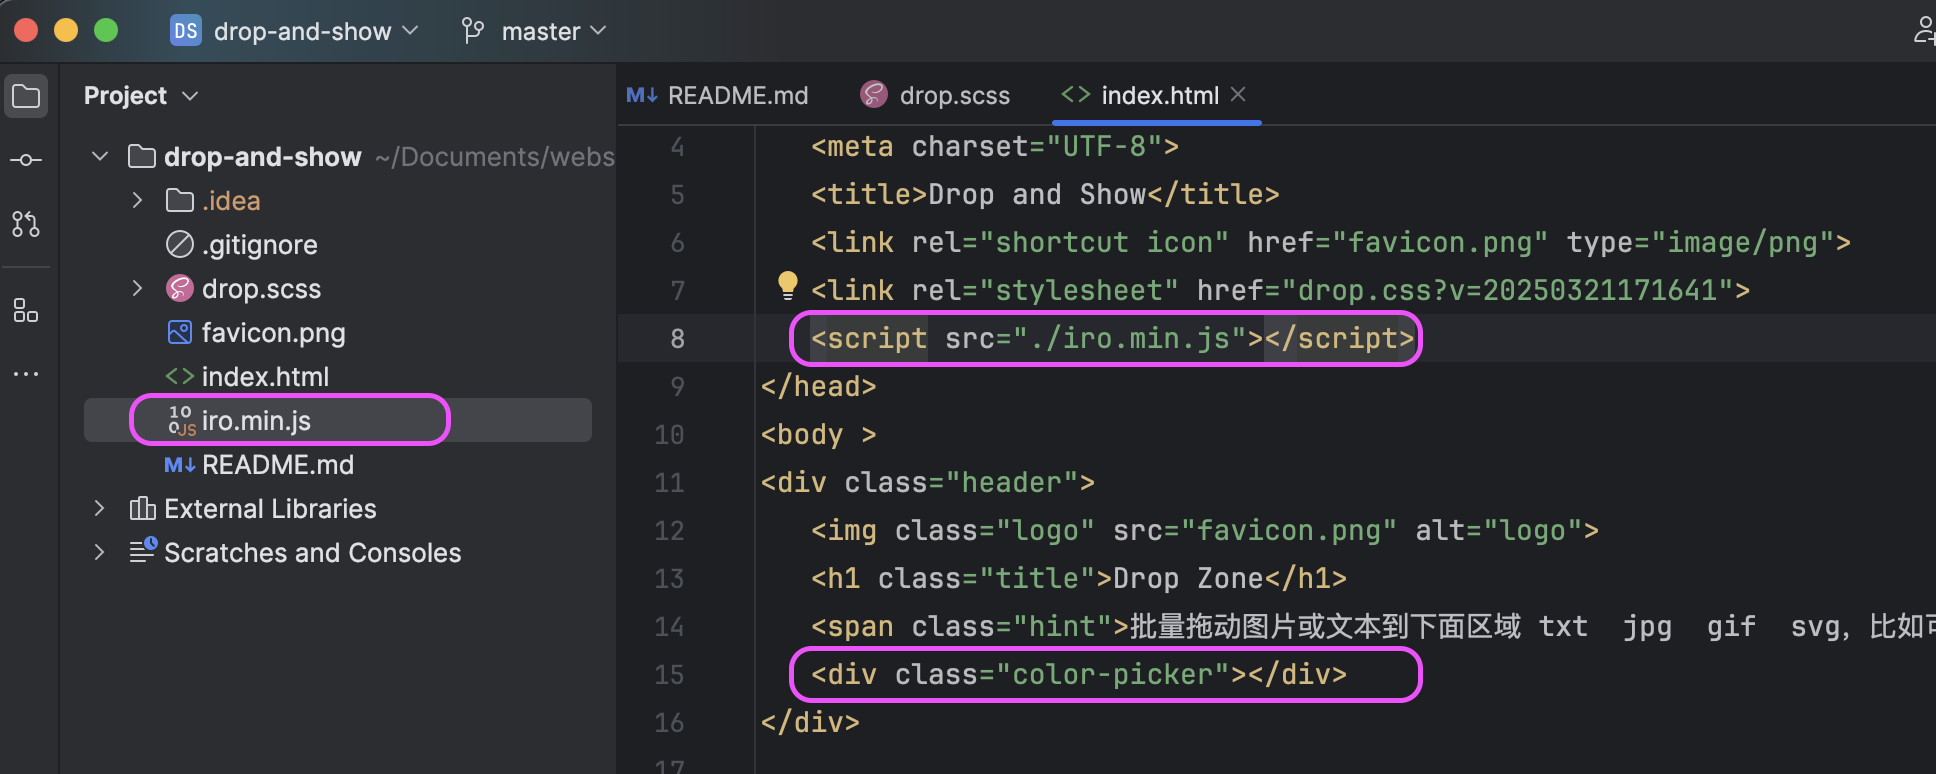The width and height of the screenshot is (1936, 774).
Task: Open the Project tool window folder icon
Action: [26, 96]
